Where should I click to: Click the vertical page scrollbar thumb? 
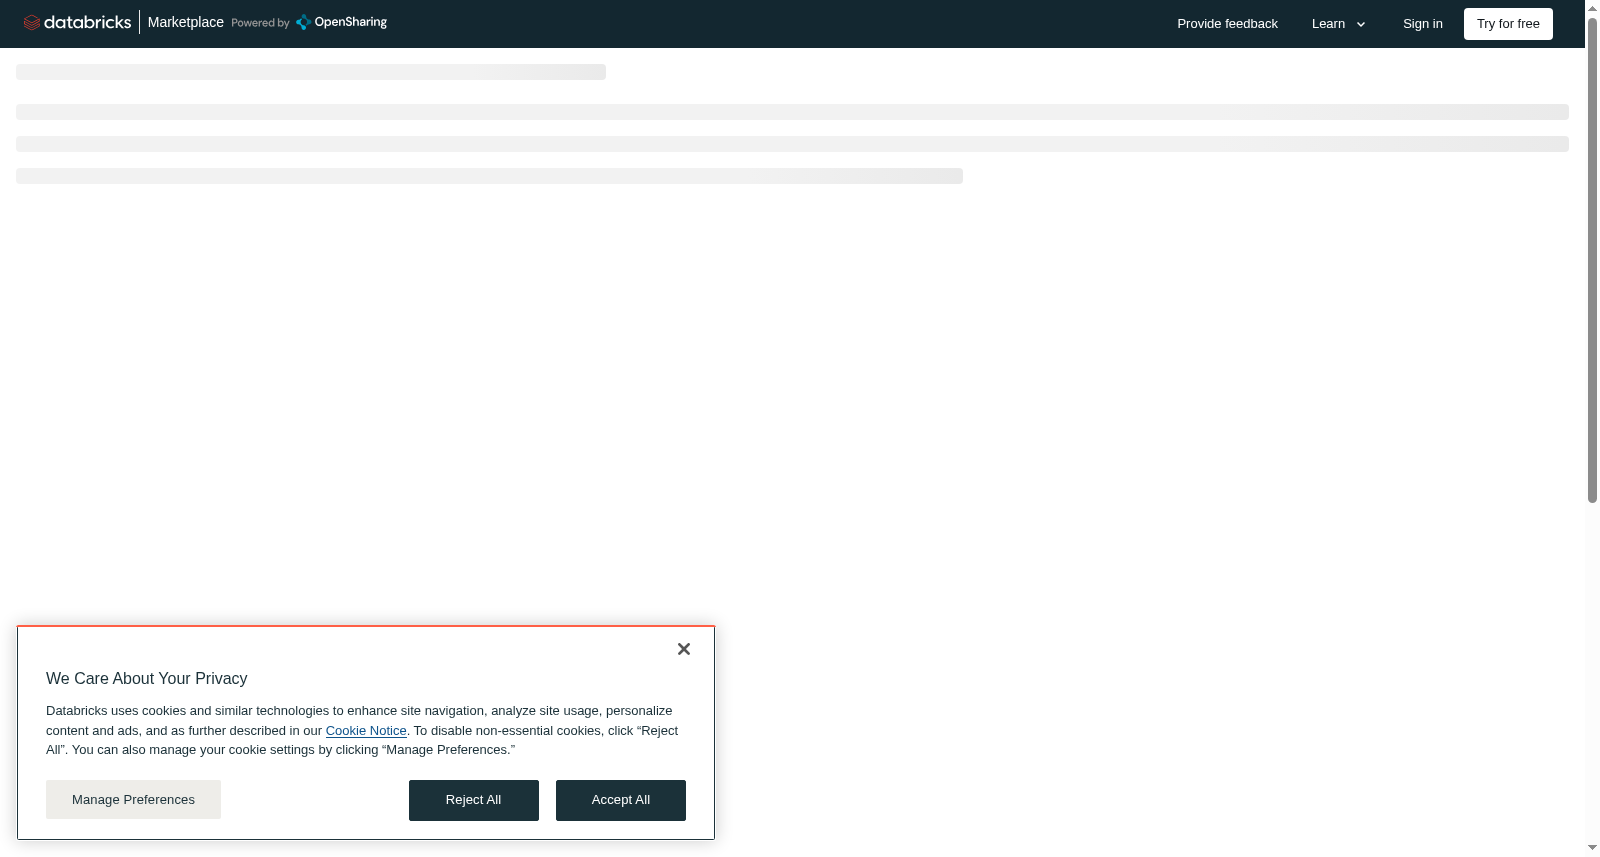[x=1592, y=260]
